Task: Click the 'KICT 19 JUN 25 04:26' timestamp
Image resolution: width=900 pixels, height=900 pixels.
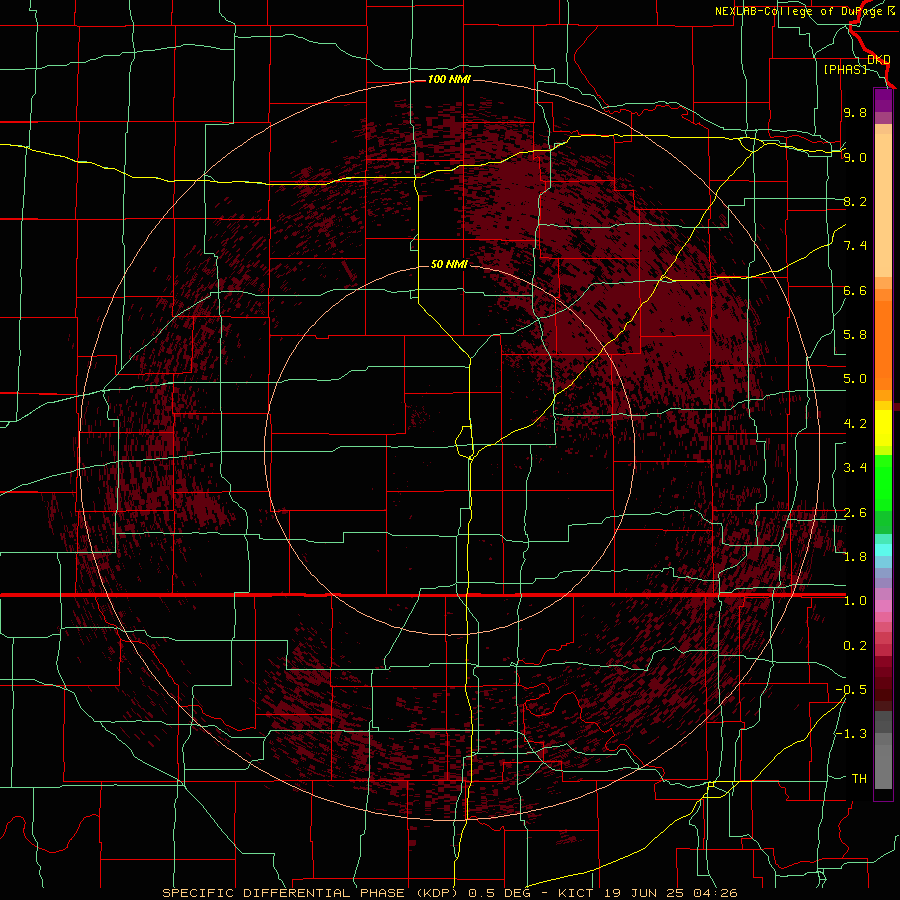Action: point(647,893)
